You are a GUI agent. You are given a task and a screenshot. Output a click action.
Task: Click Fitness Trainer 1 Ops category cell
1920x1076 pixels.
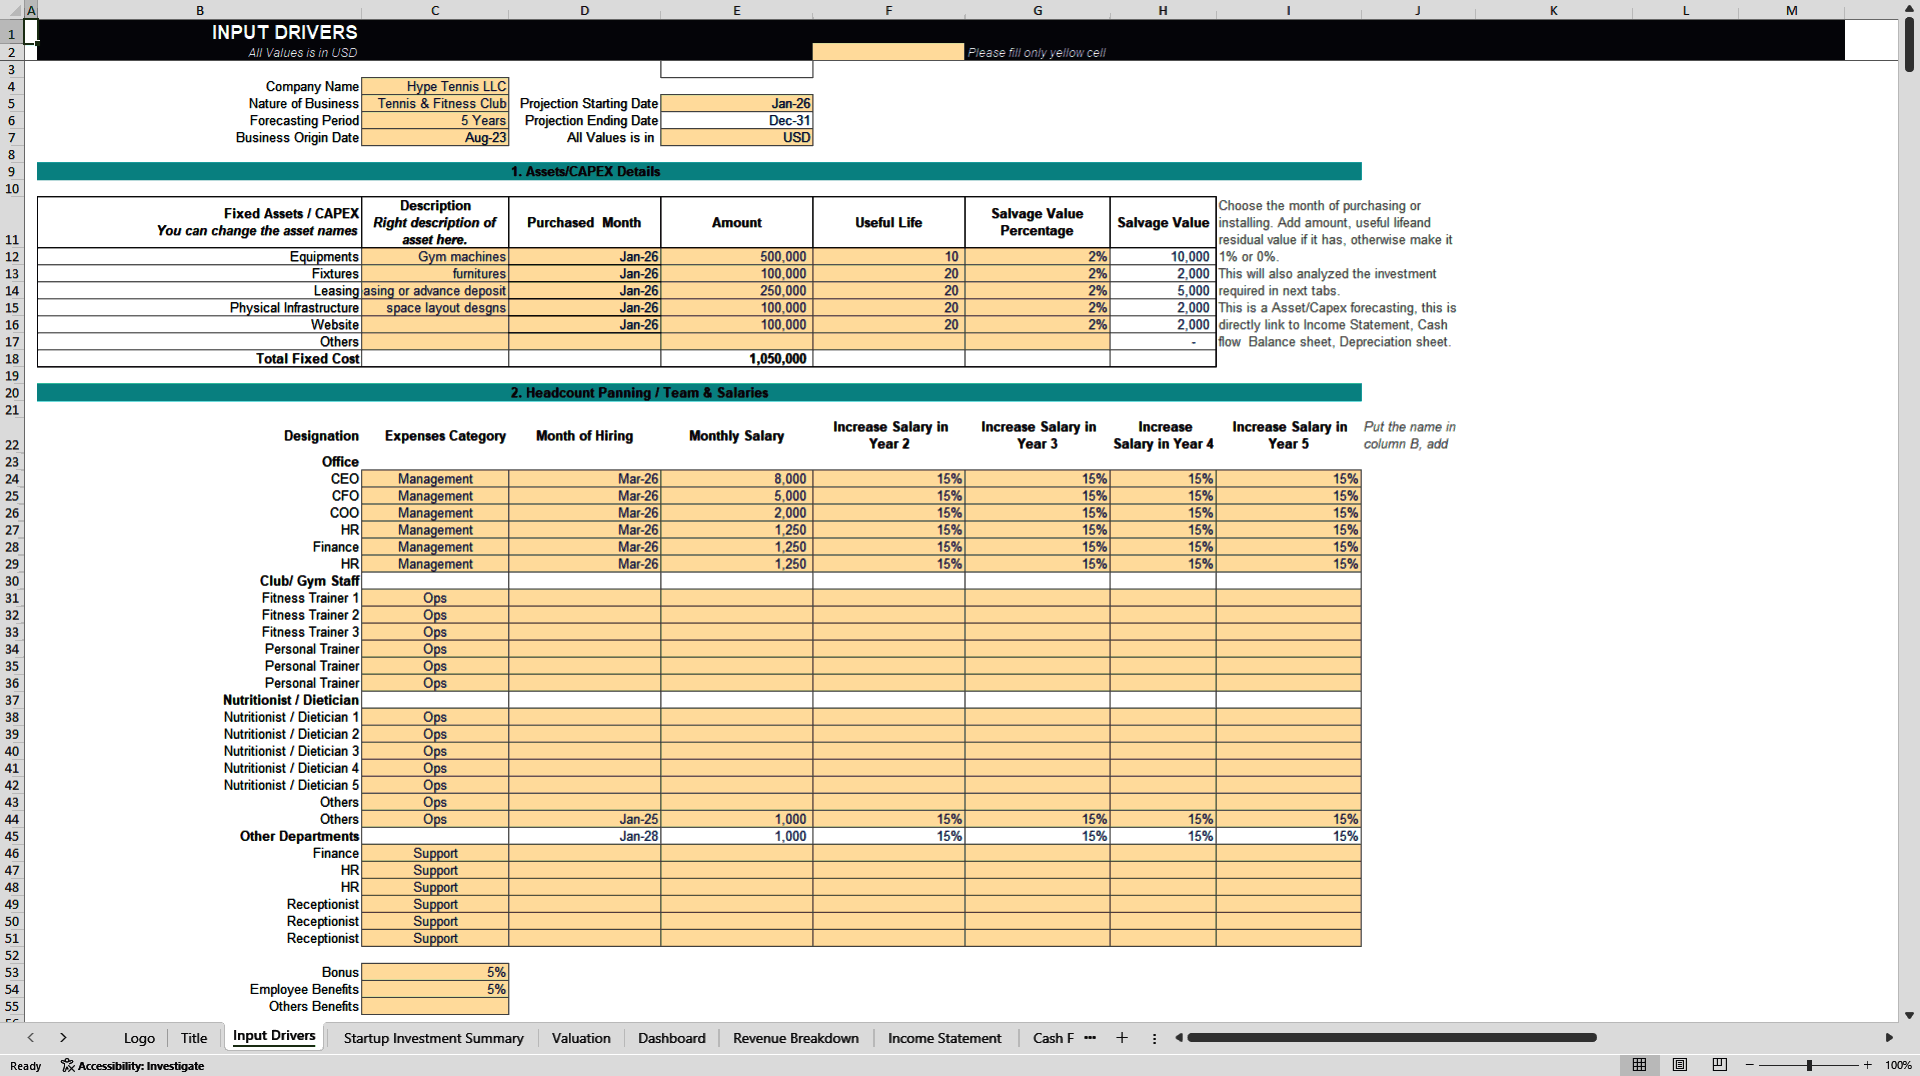(x=435, y=598)
